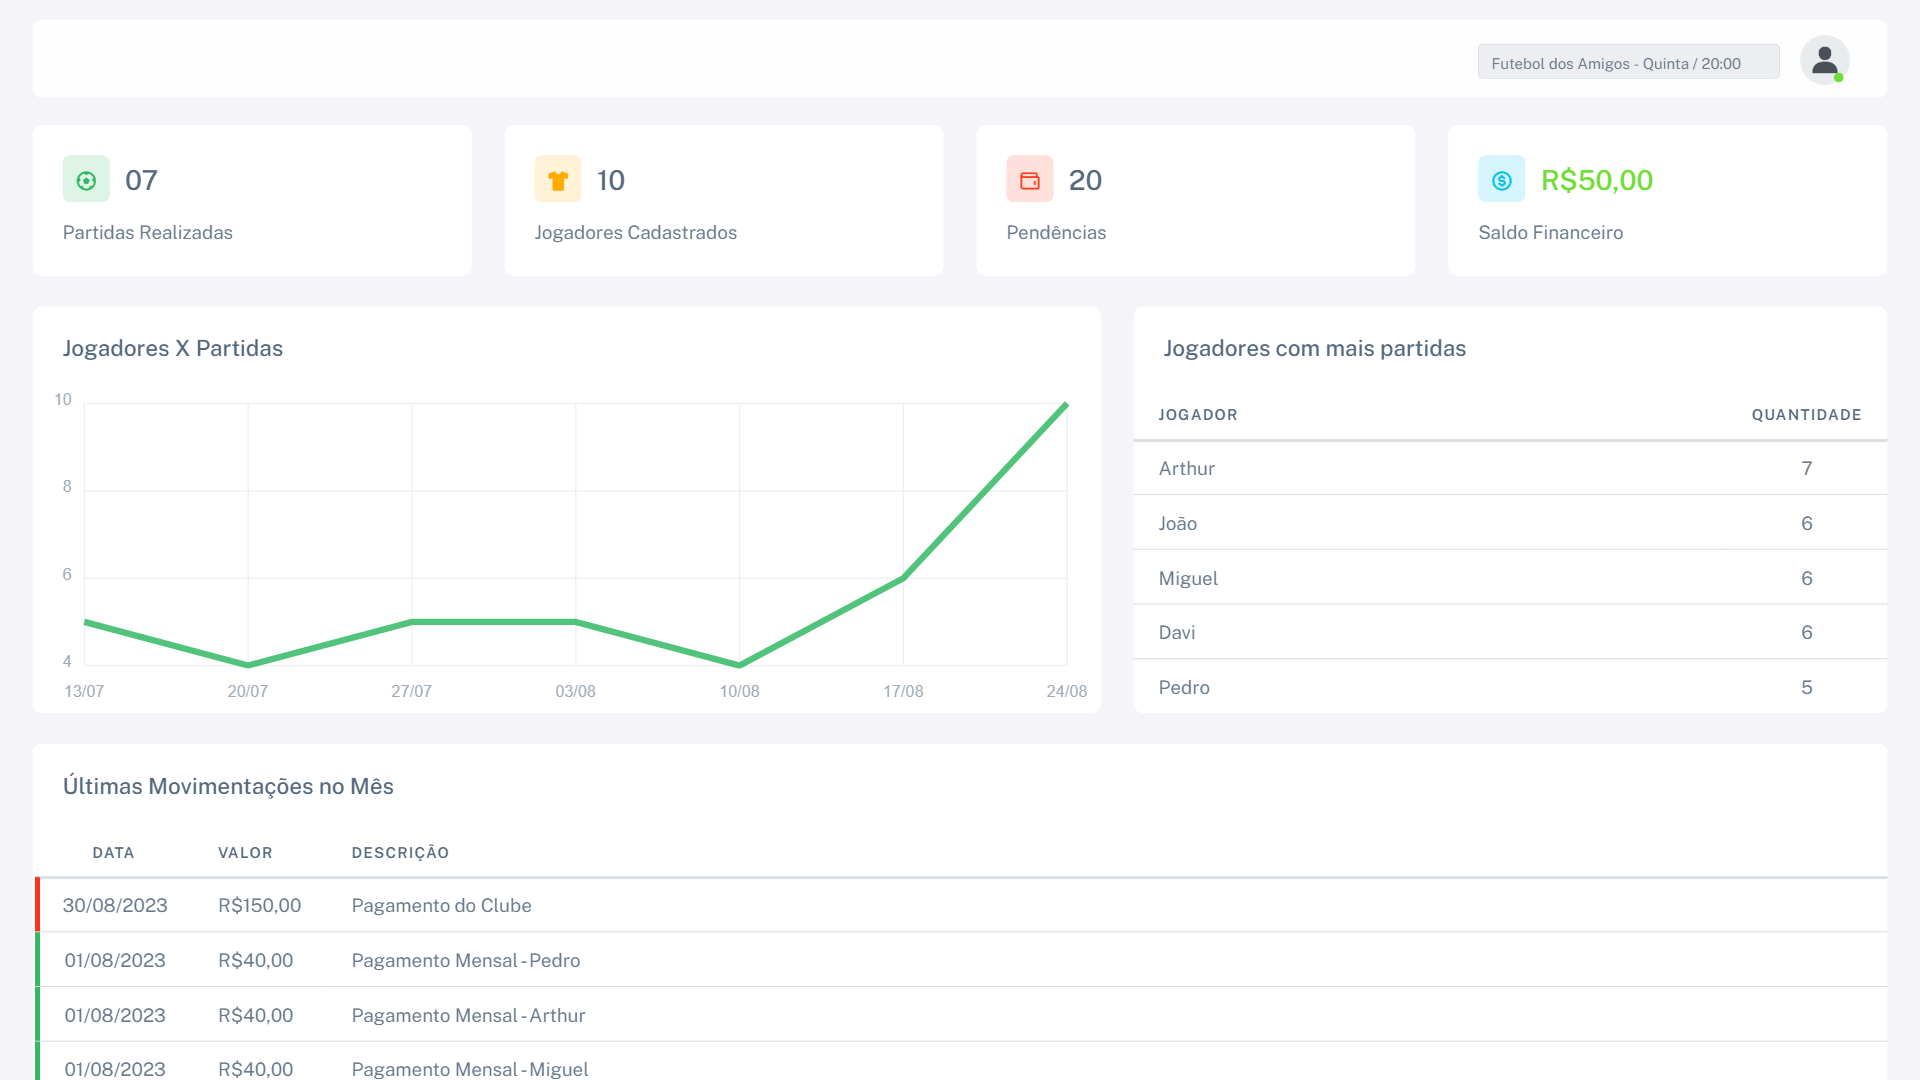1920x1080 pixels.
Task: Click the DESCRIÇÃO column header
Action: pyautogui.click(x=400, y=853)
